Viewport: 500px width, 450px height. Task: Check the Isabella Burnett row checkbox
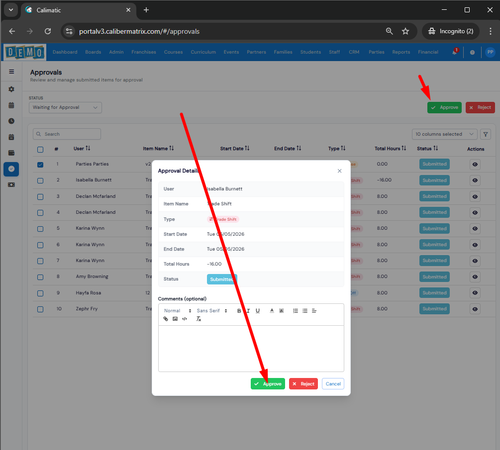click(40, 181)
